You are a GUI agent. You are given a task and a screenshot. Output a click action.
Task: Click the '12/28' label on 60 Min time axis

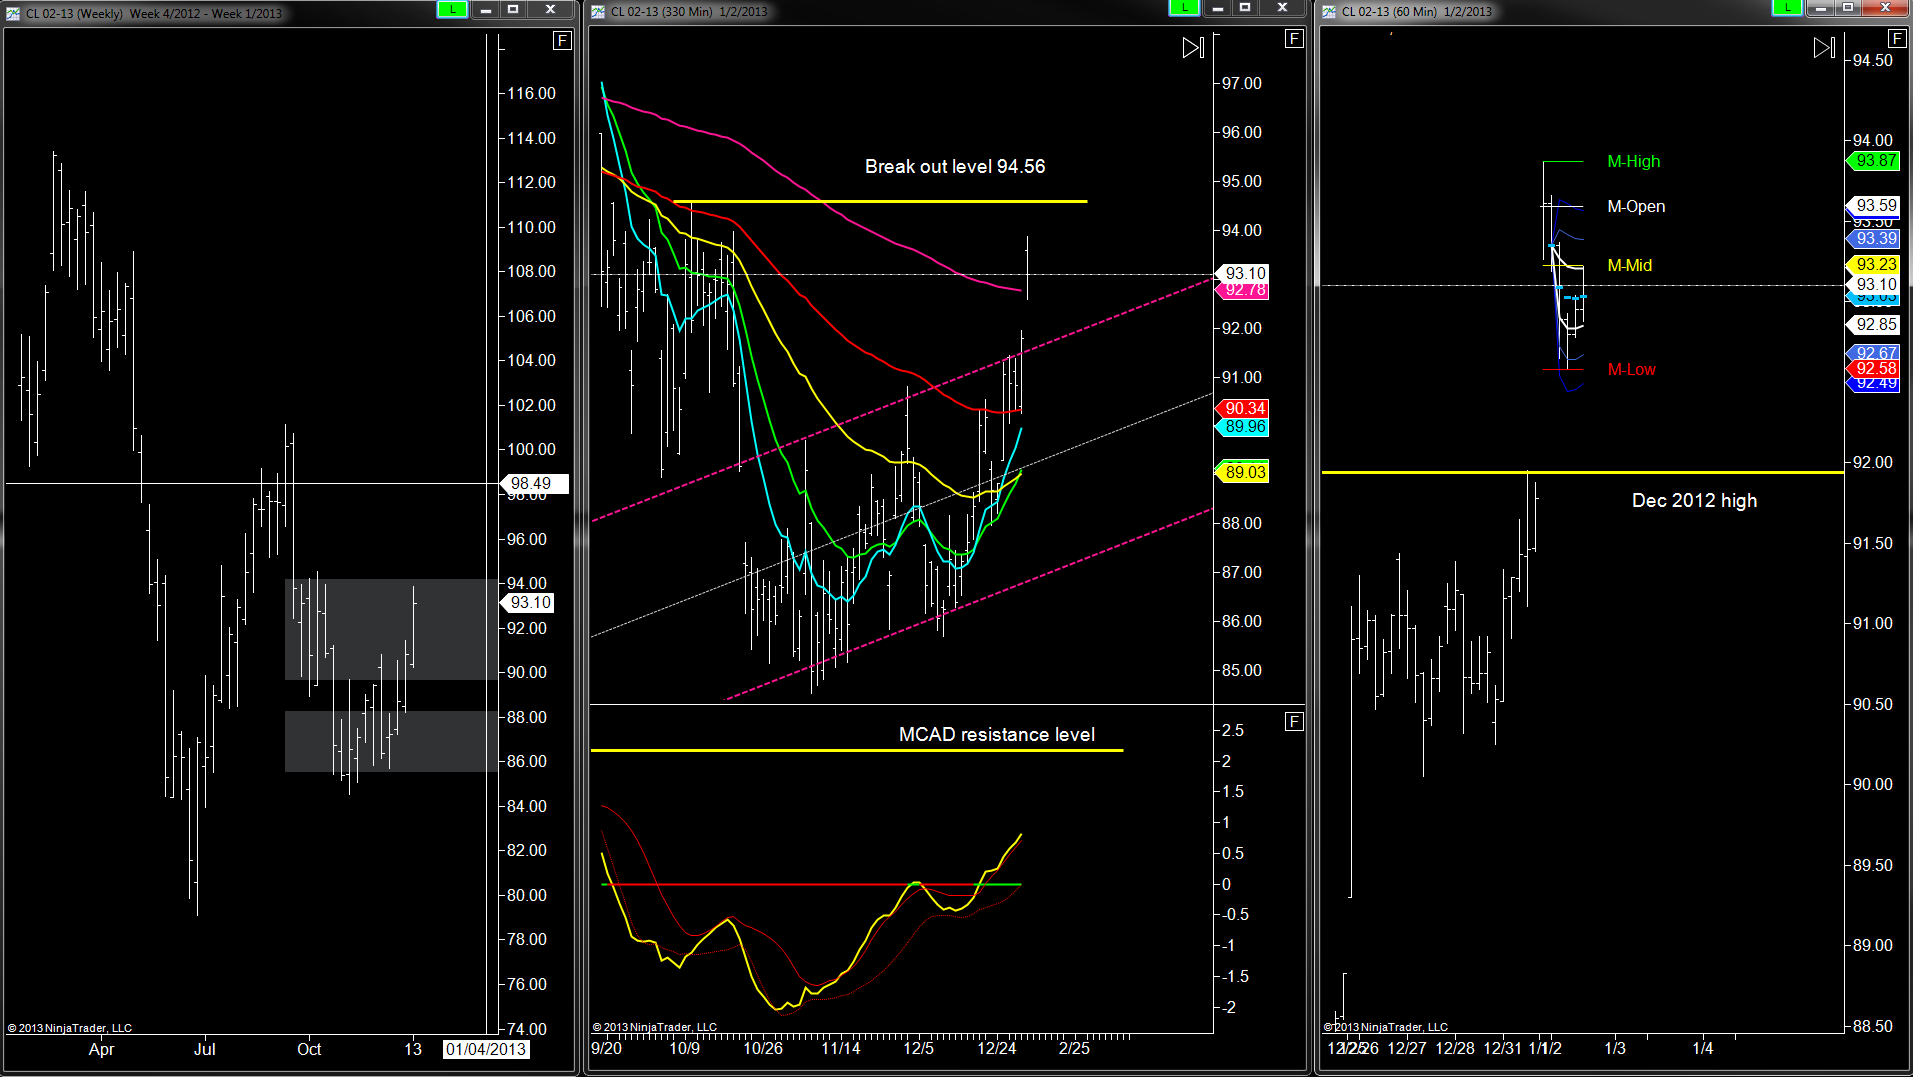click(x=1454, y=1048)
